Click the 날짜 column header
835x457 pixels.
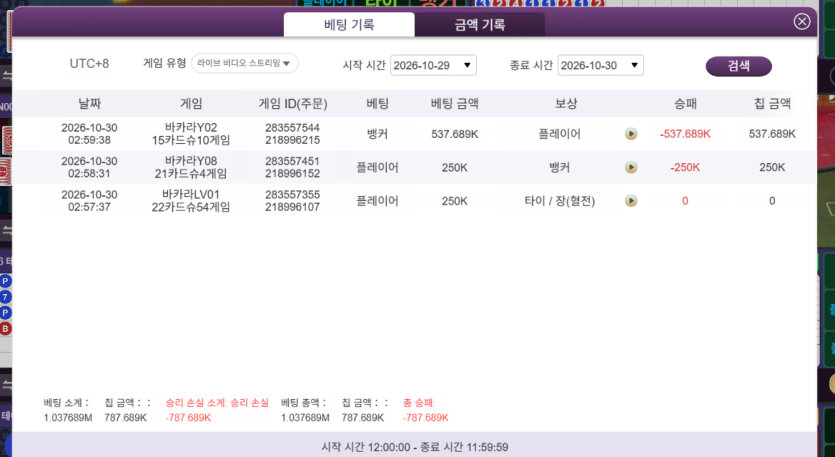tap(89, 103)
